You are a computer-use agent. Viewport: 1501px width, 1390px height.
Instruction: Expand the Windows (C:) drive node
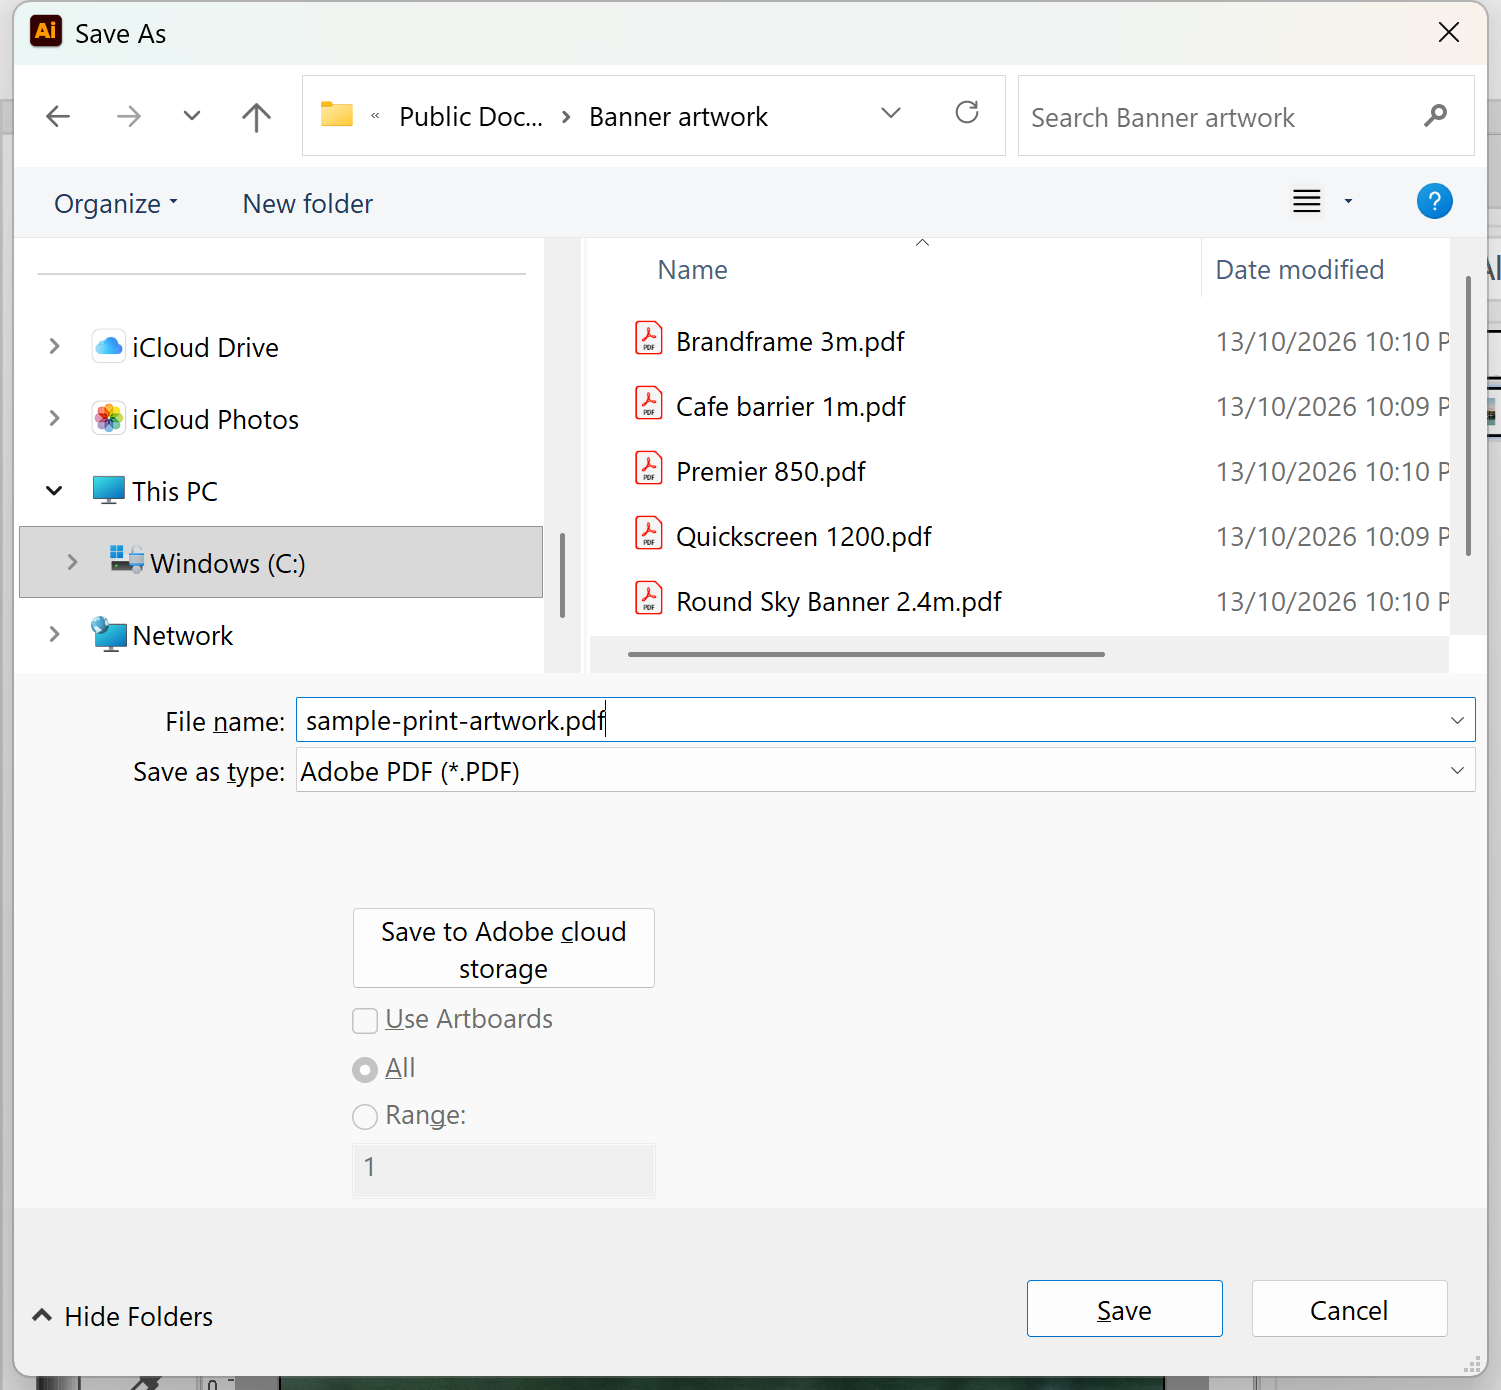(x=72, y=563)
